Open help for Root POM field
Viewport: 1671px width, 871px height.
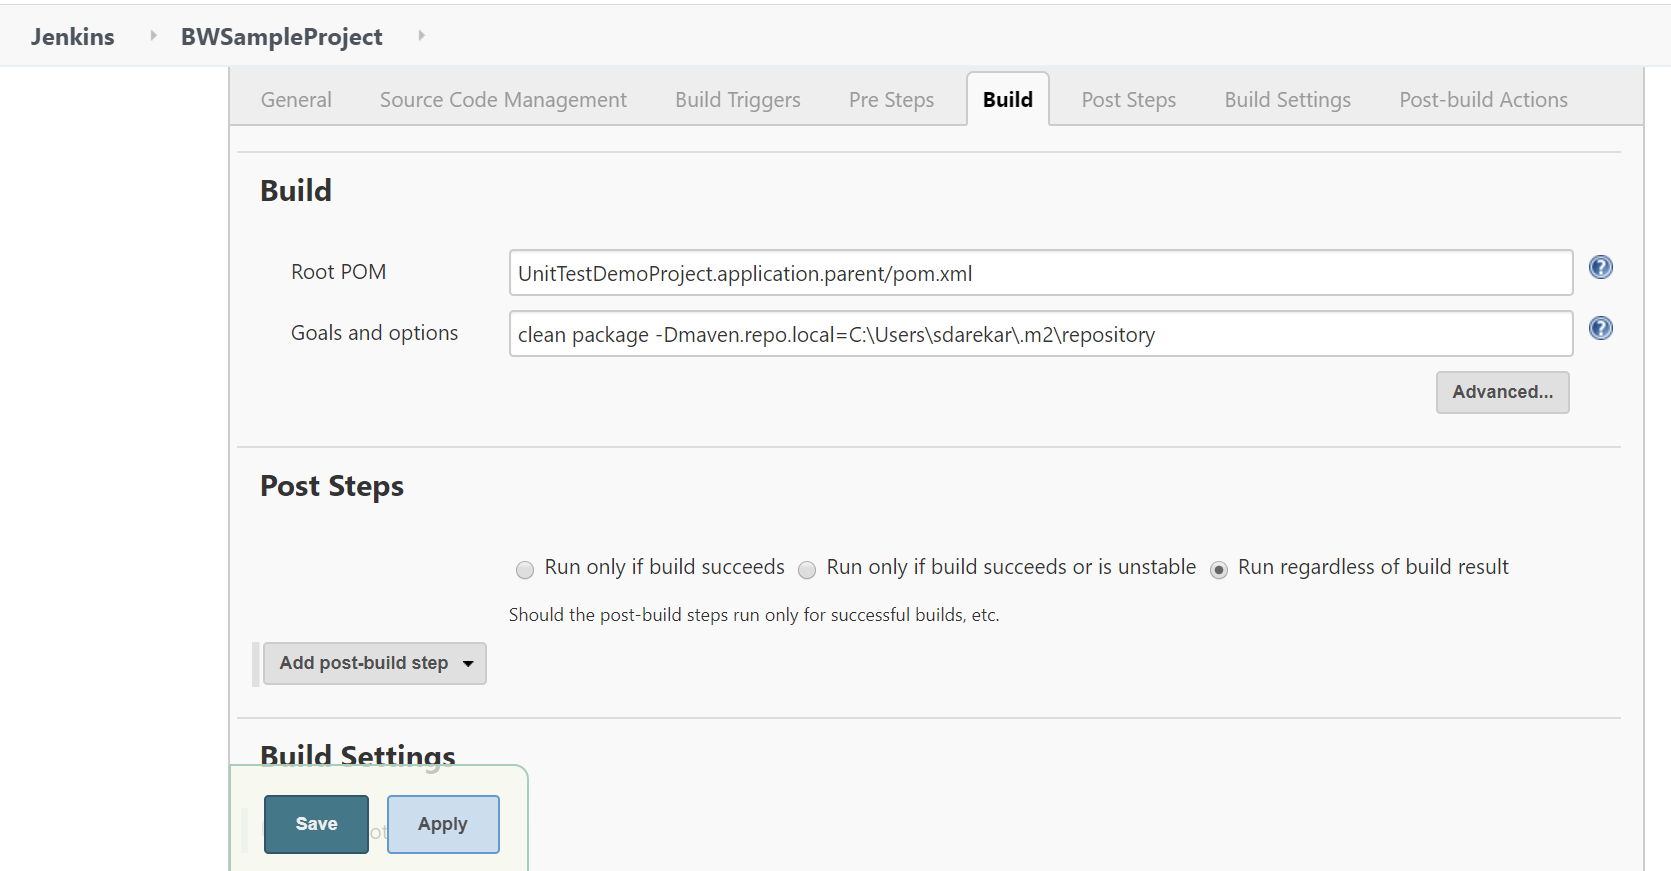click(x=1600, y=267)
